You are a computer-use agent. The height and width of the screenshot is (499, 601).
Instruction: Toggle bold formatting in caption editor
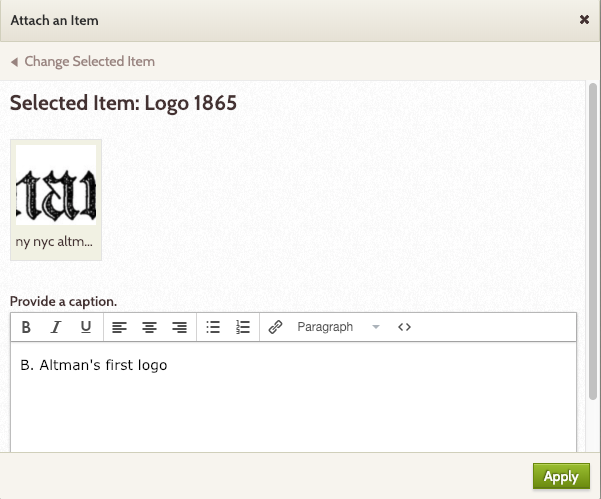(26, 327)
